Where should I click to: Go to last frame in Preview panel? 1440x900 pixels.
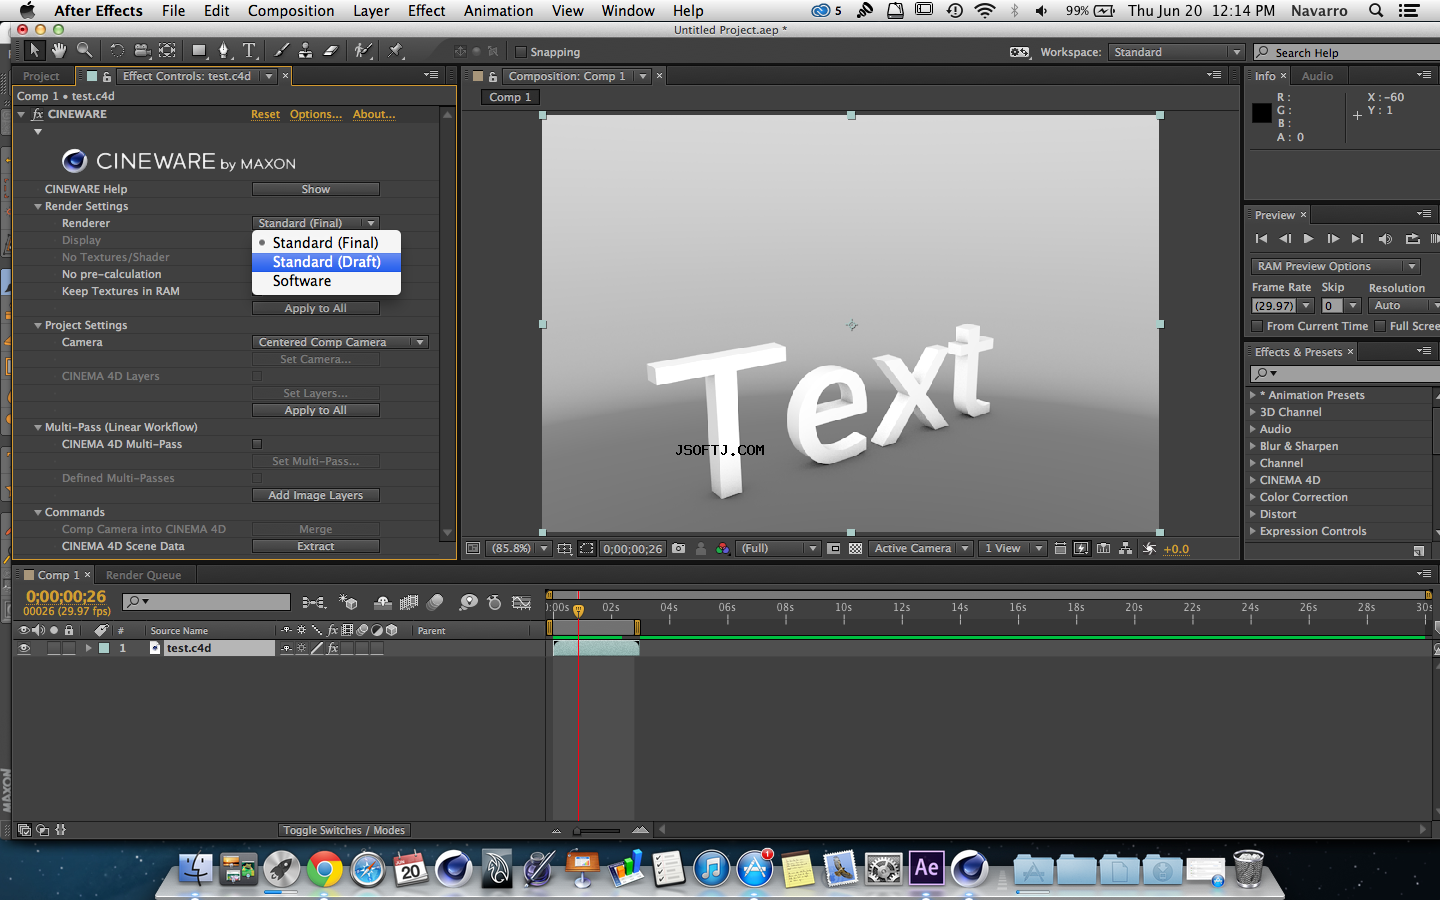point(1357,239)
